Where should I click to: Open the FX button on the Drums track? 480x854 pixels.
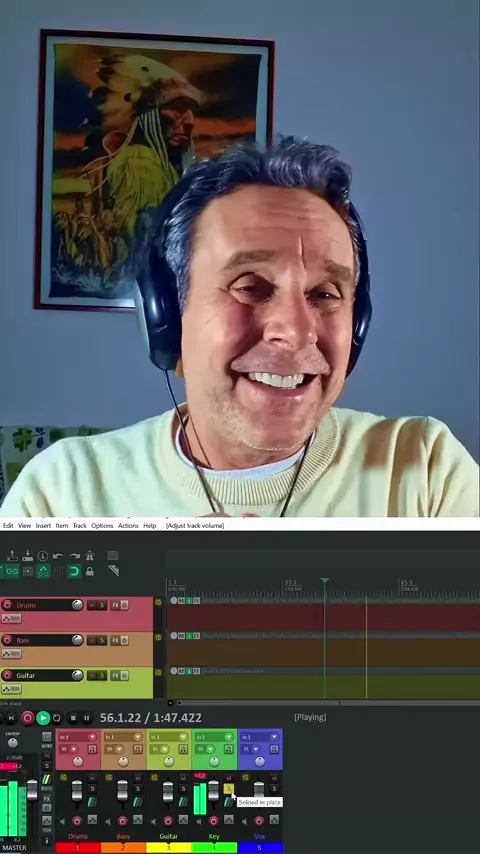tap(115, 605)
